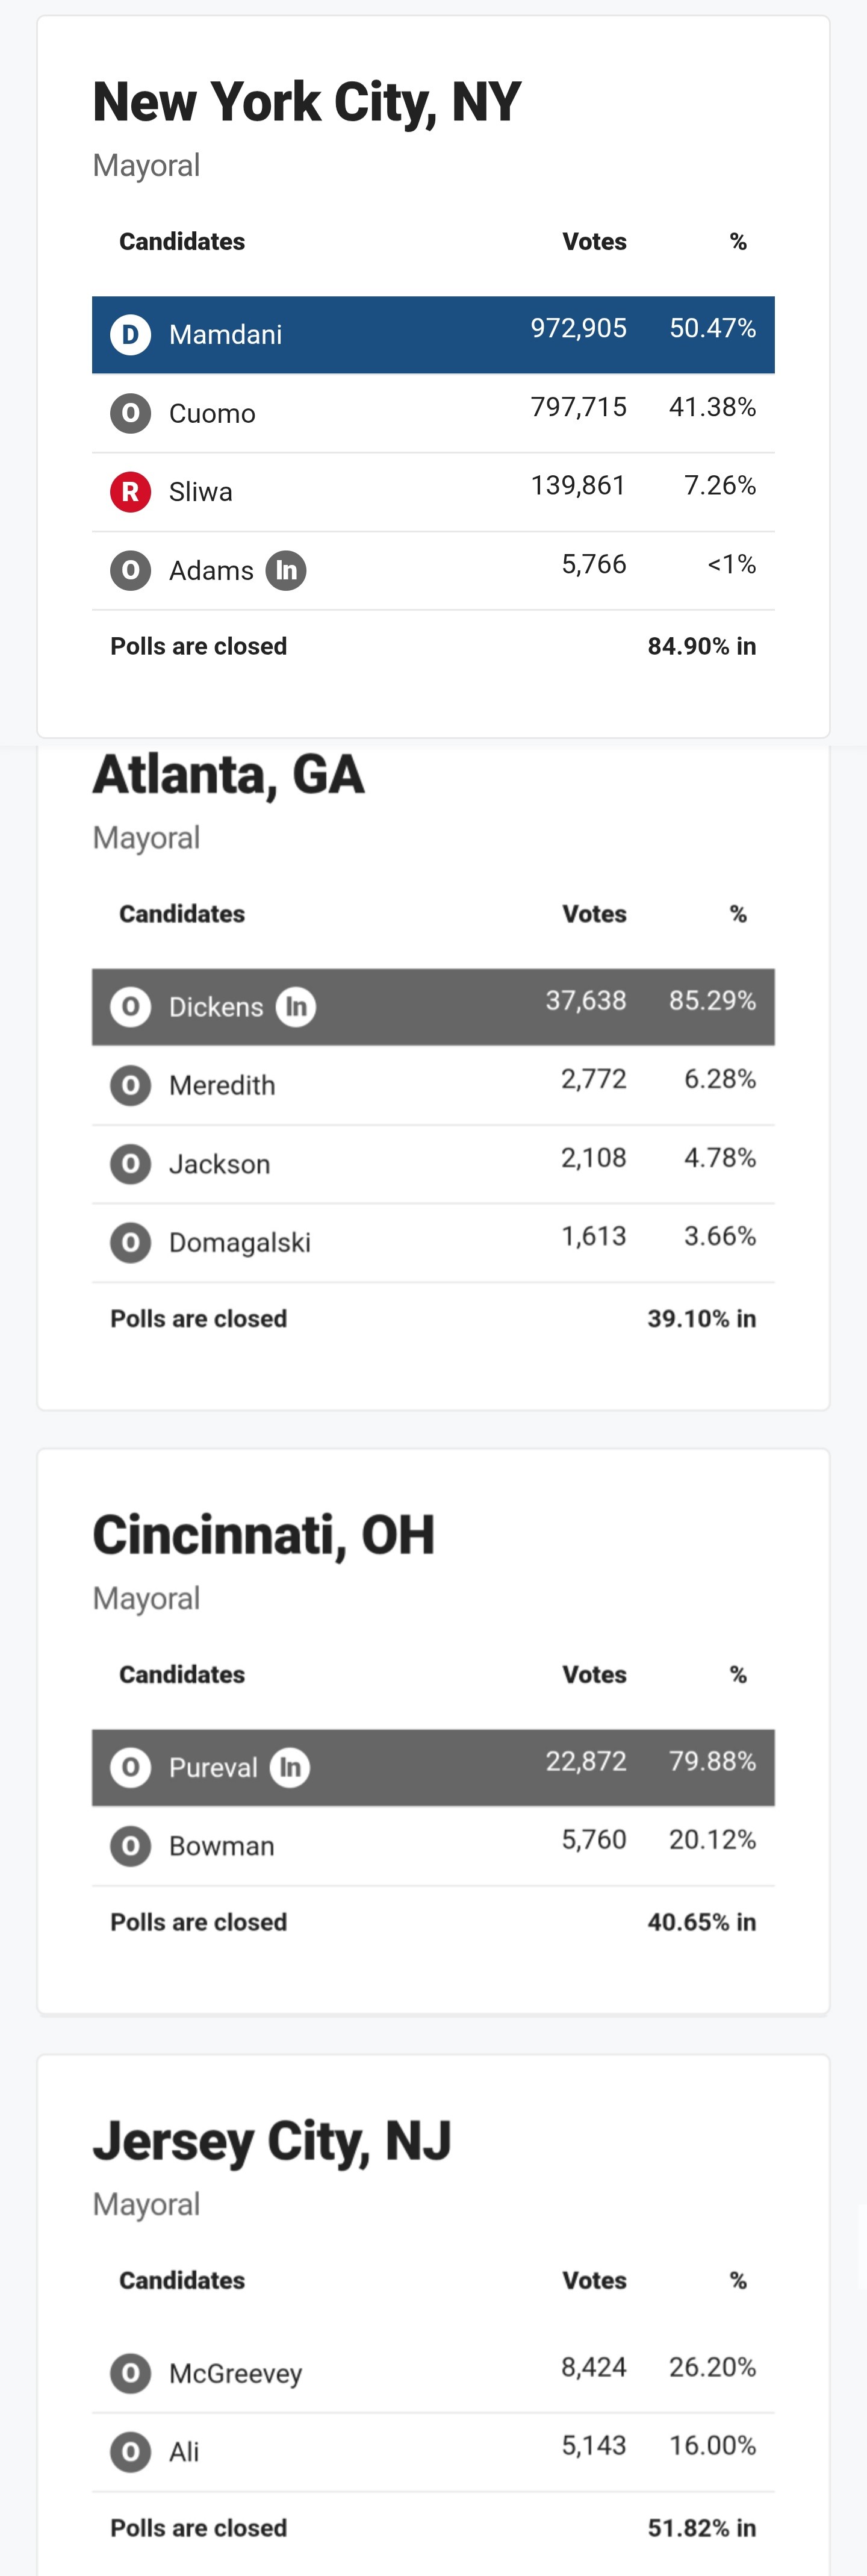Viewport: 867px width, 2576px height.
Task: Click the incumbent badge next to Dickens
Action: [x=296, y=1006]
